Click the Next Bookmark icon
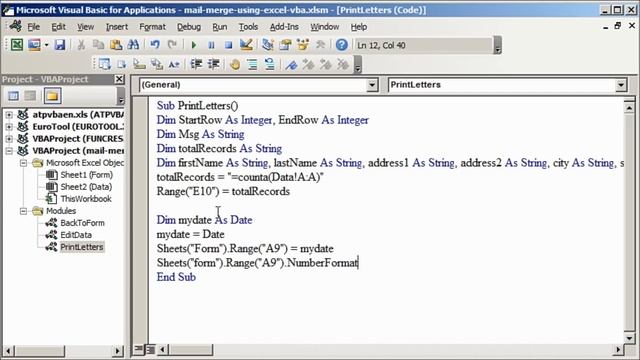The image size is (640, 360). [308, 64]
